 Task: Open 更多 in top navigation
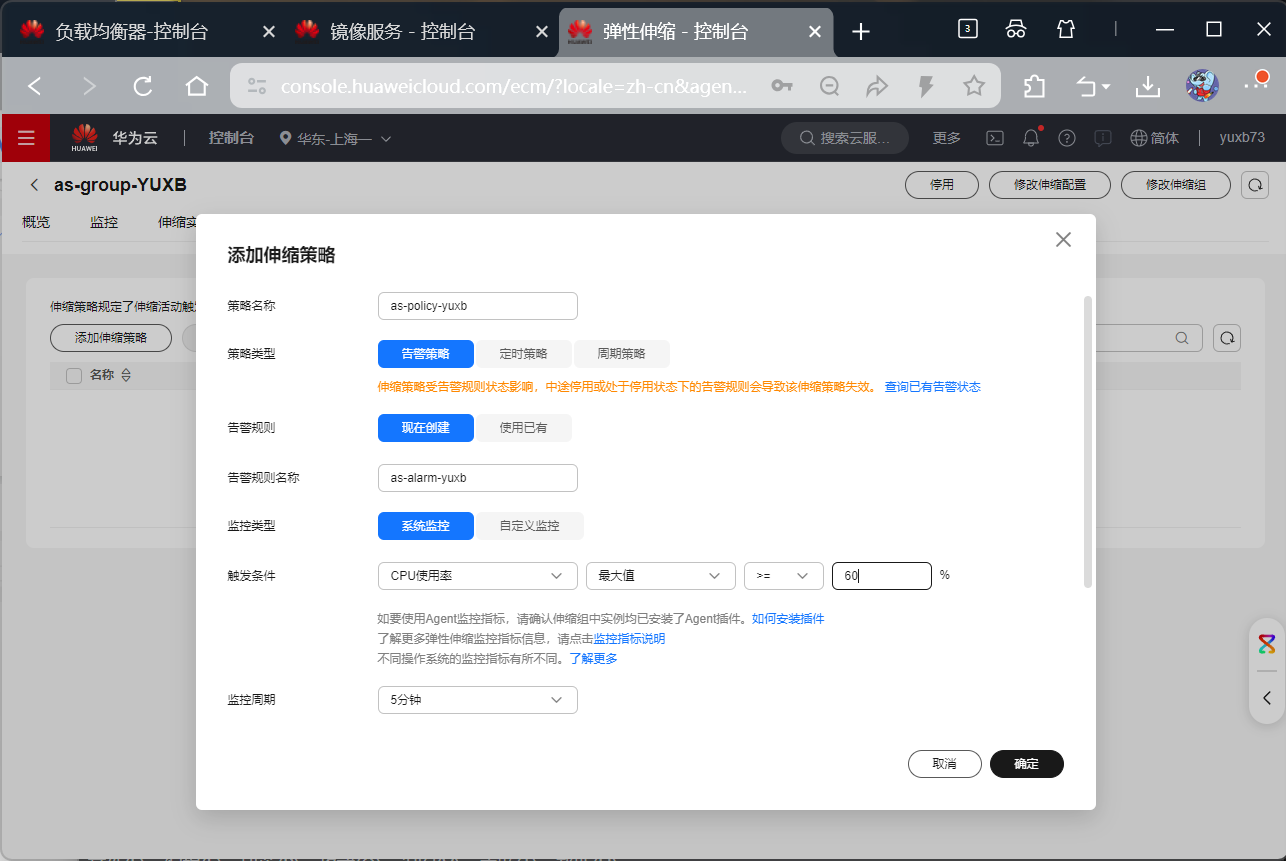946,138
